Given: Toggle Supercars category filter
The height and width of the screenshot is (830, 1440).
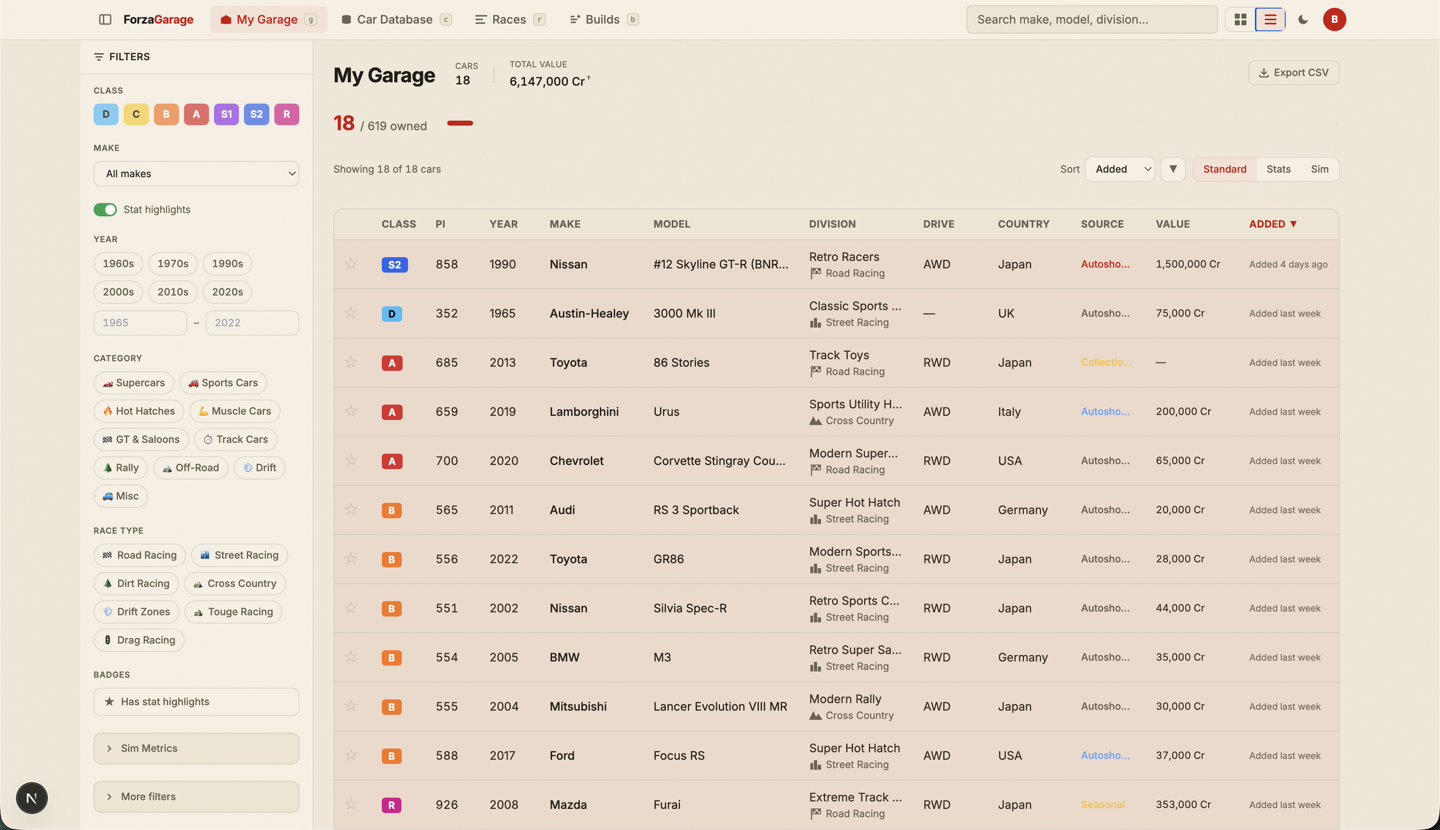Looking at the screenshot, I should tap(134, 383).
